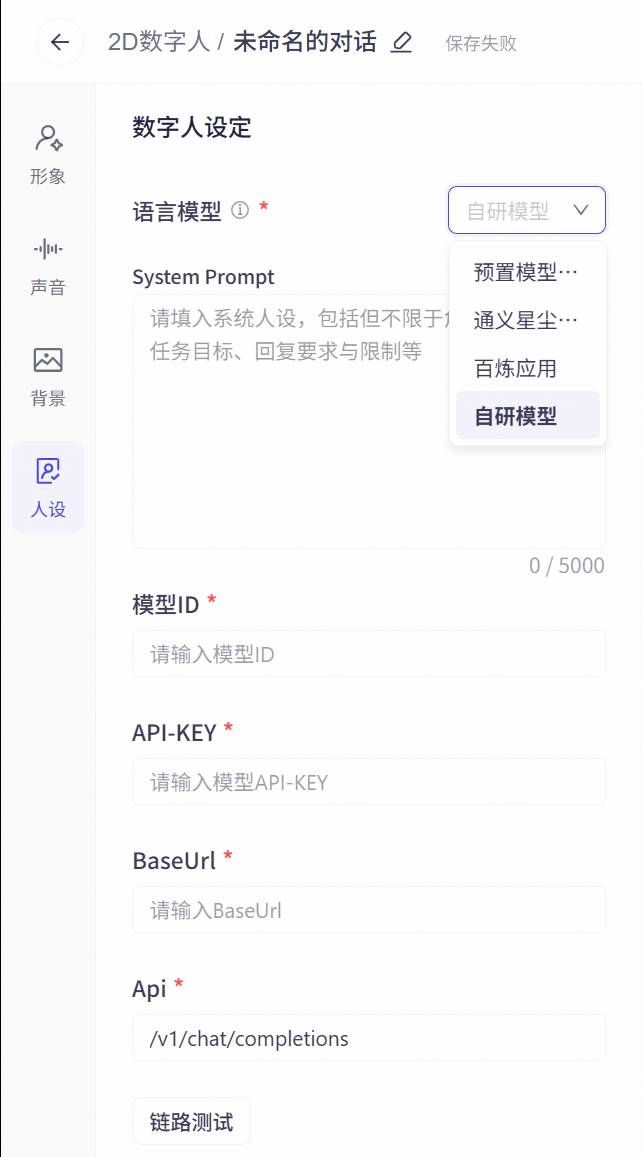This screenshot has width=642, height=1157.
Task: Select 百炼应用 from the dropdown list
Action: tap(528, 368)
